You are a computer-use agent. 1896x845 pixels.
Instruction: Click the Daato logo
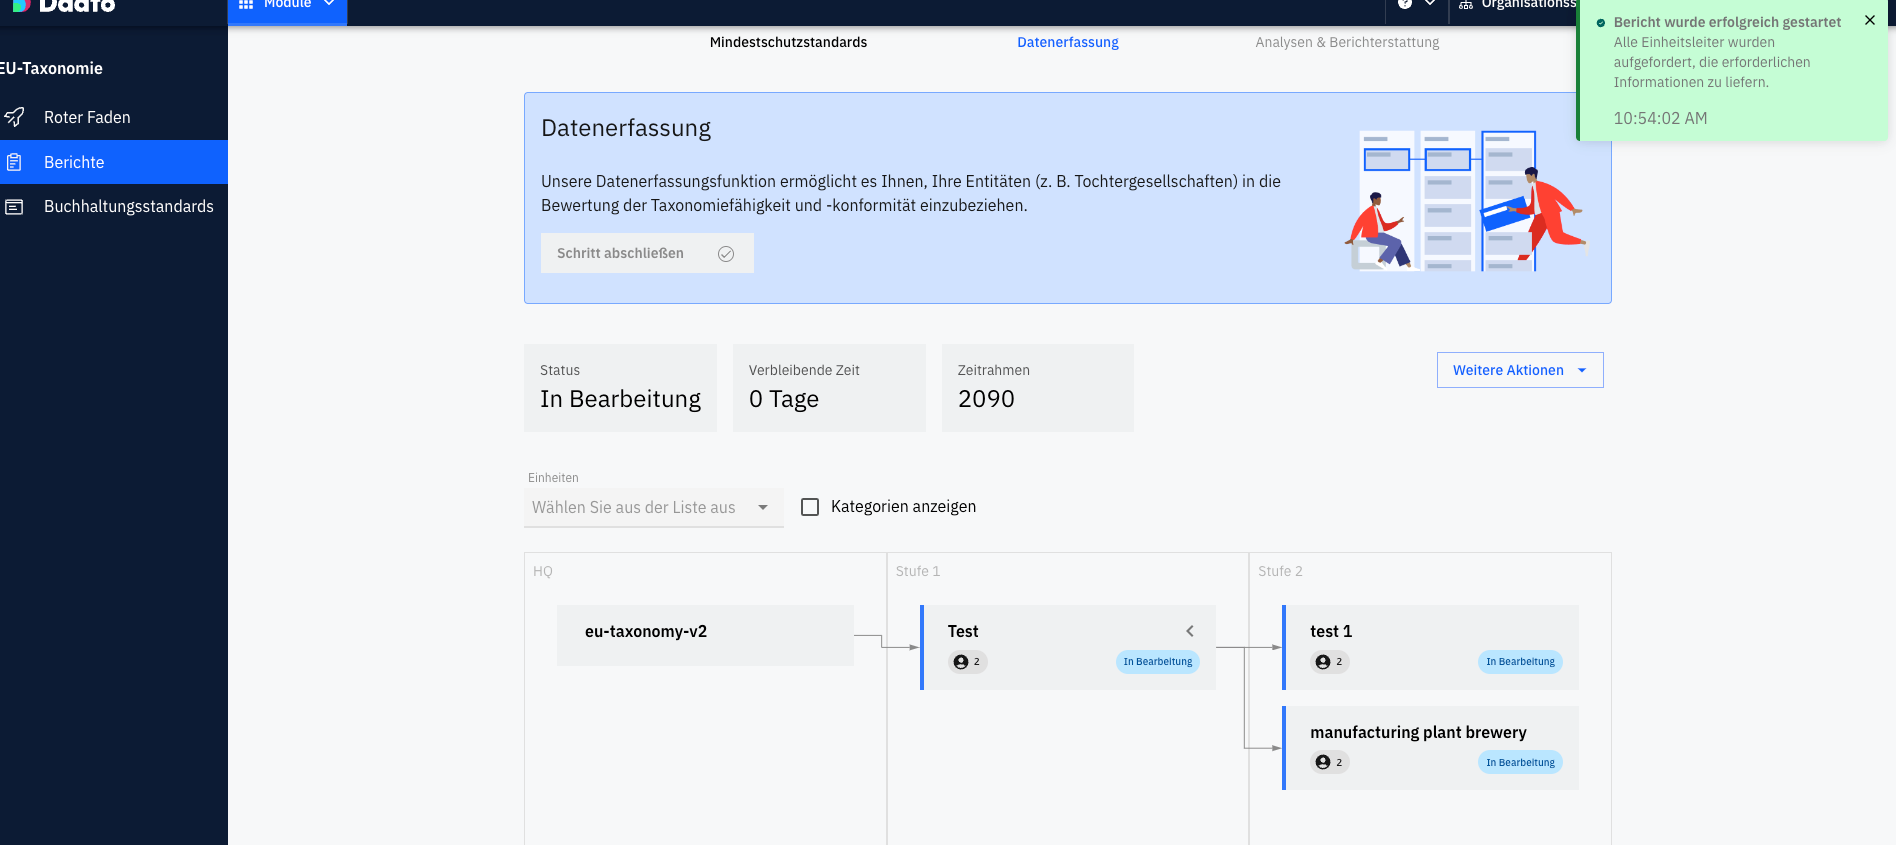click(64, 5)
